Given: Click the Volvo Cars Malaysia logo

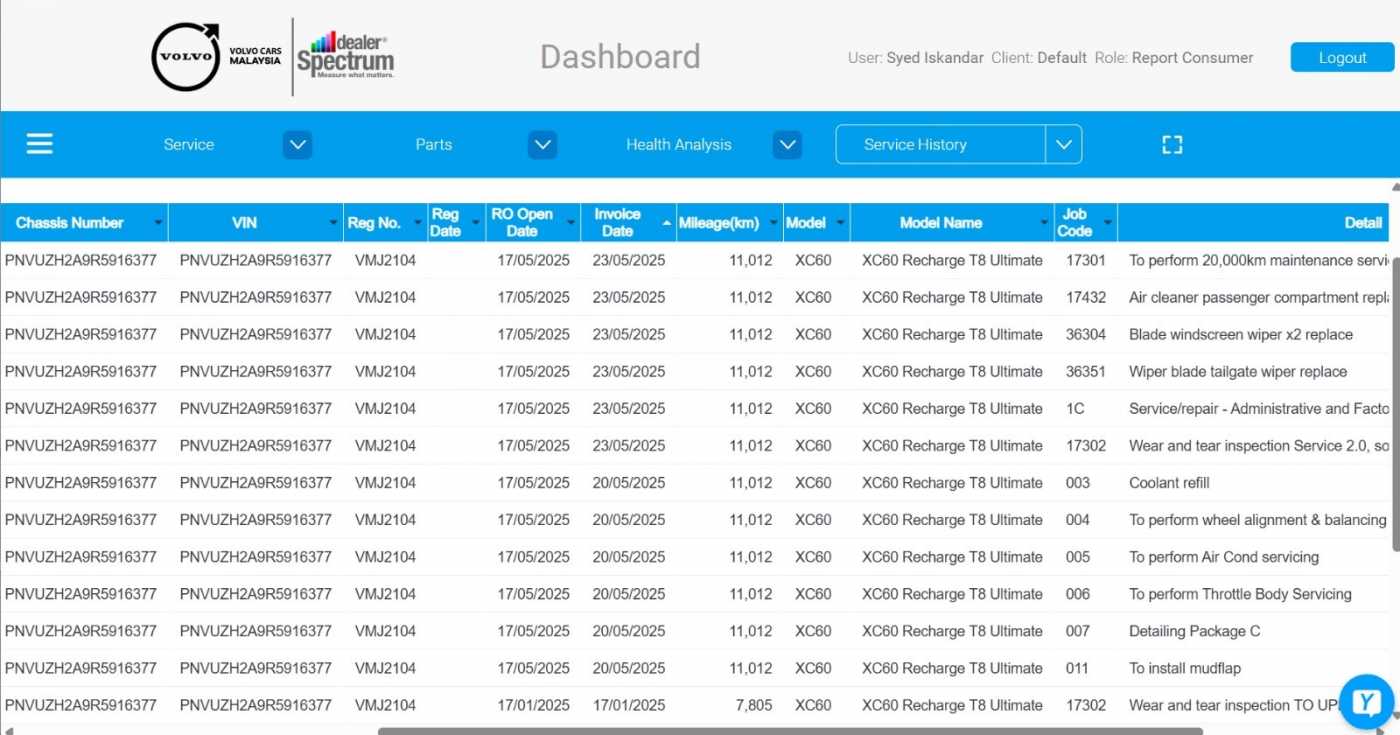Looking at the screenshot, I should pyautogui.click(x=215, y=57).
